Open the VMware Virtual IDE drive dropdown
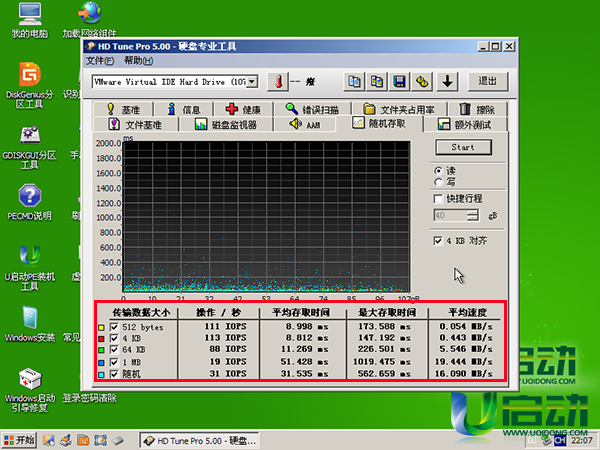The height and width of the screenshot is (450, 600). coord(252,82)
